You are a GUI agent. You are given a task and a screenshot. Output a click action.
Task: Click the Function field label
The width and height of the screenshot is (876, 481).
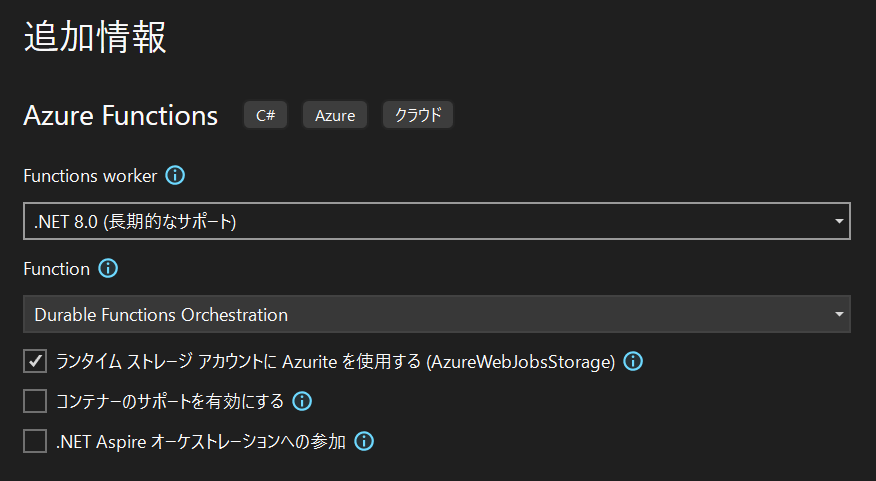coord(56,269)
